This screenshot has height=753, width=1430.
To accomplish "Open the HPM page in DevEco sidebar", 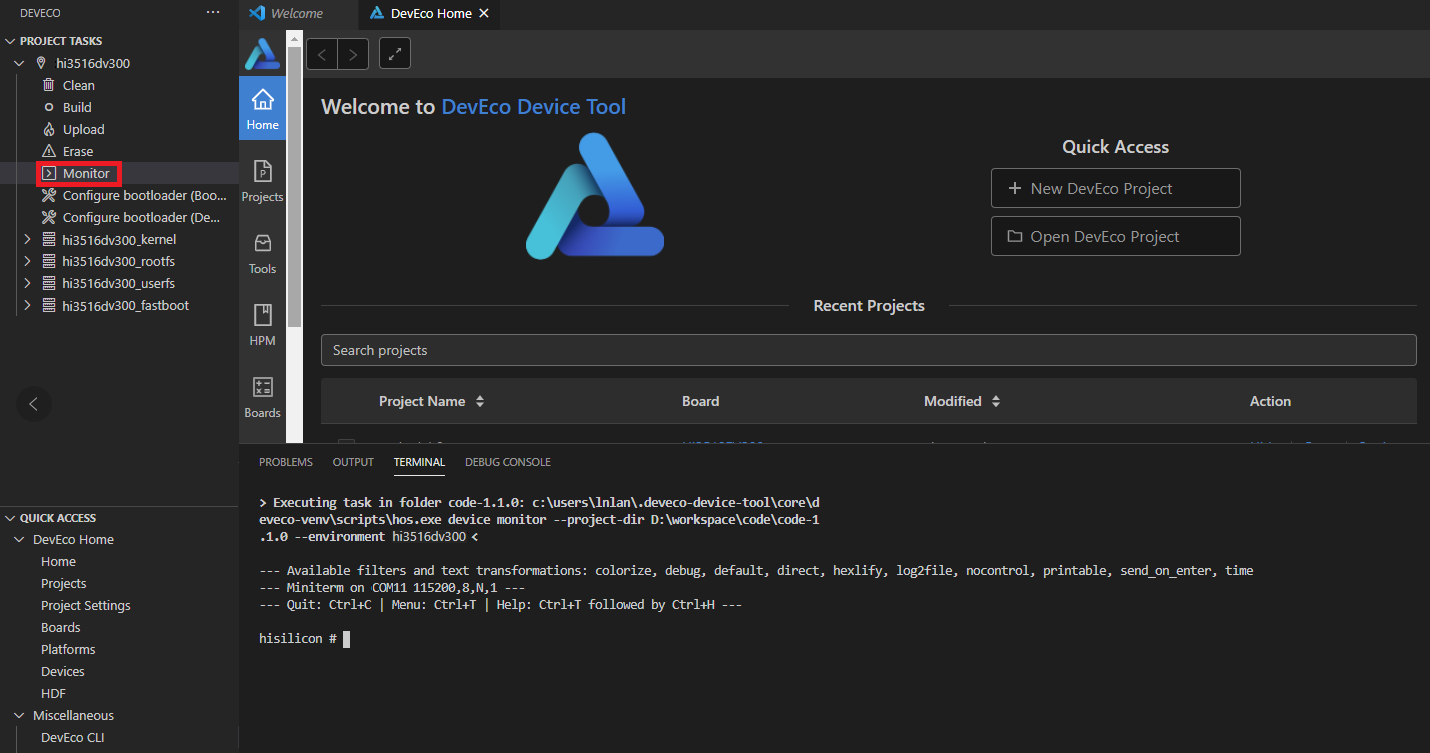I will point(262,324).
